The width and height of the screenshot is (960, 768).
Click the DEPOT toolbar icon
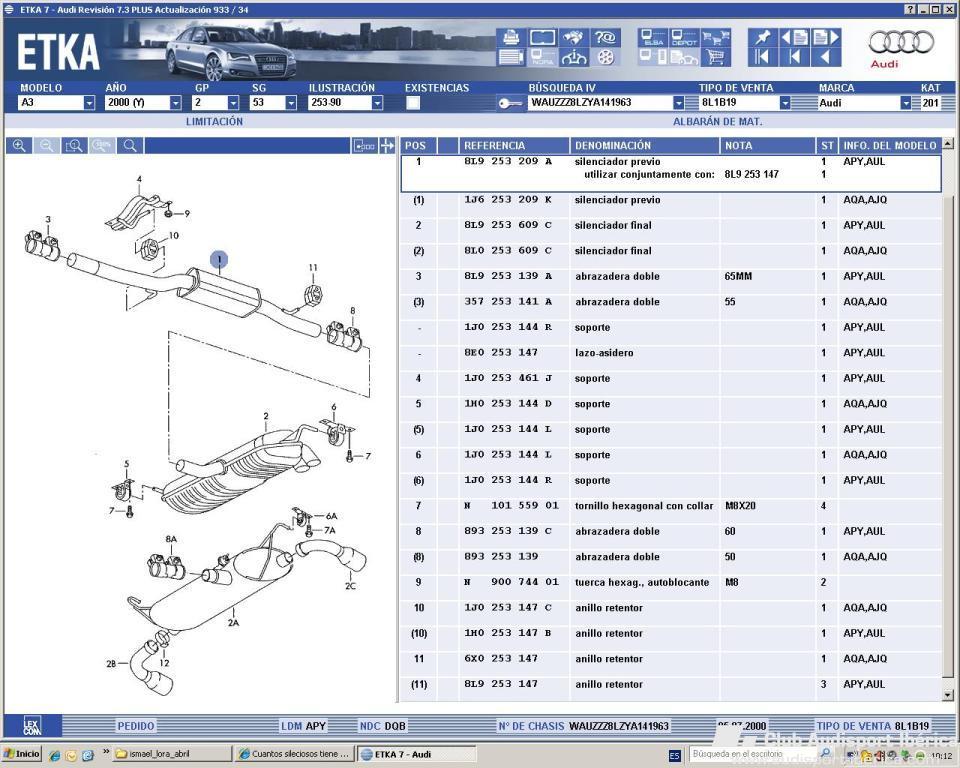(684, 37)
